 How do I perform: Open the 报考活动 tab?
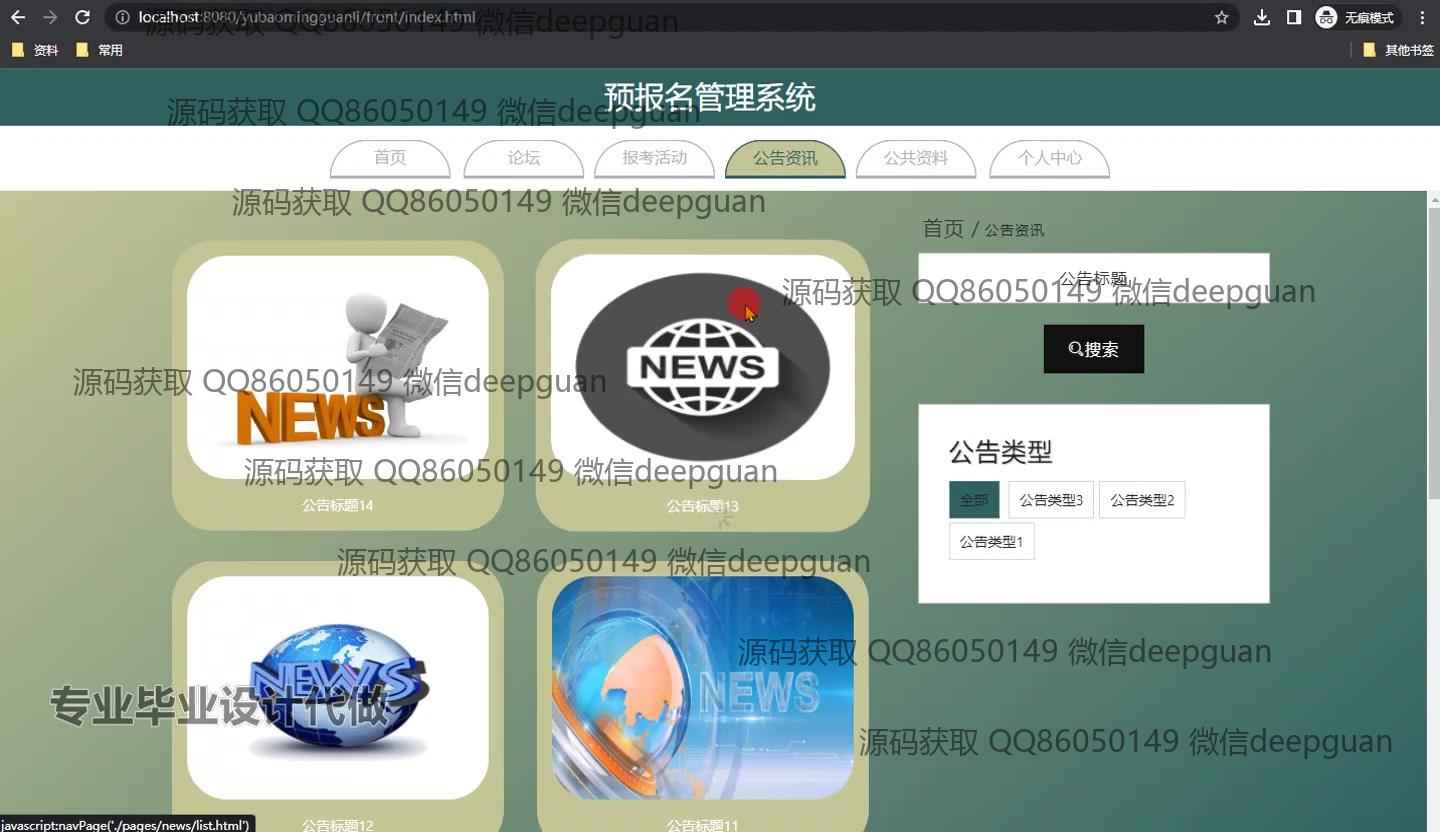point(654,158)
